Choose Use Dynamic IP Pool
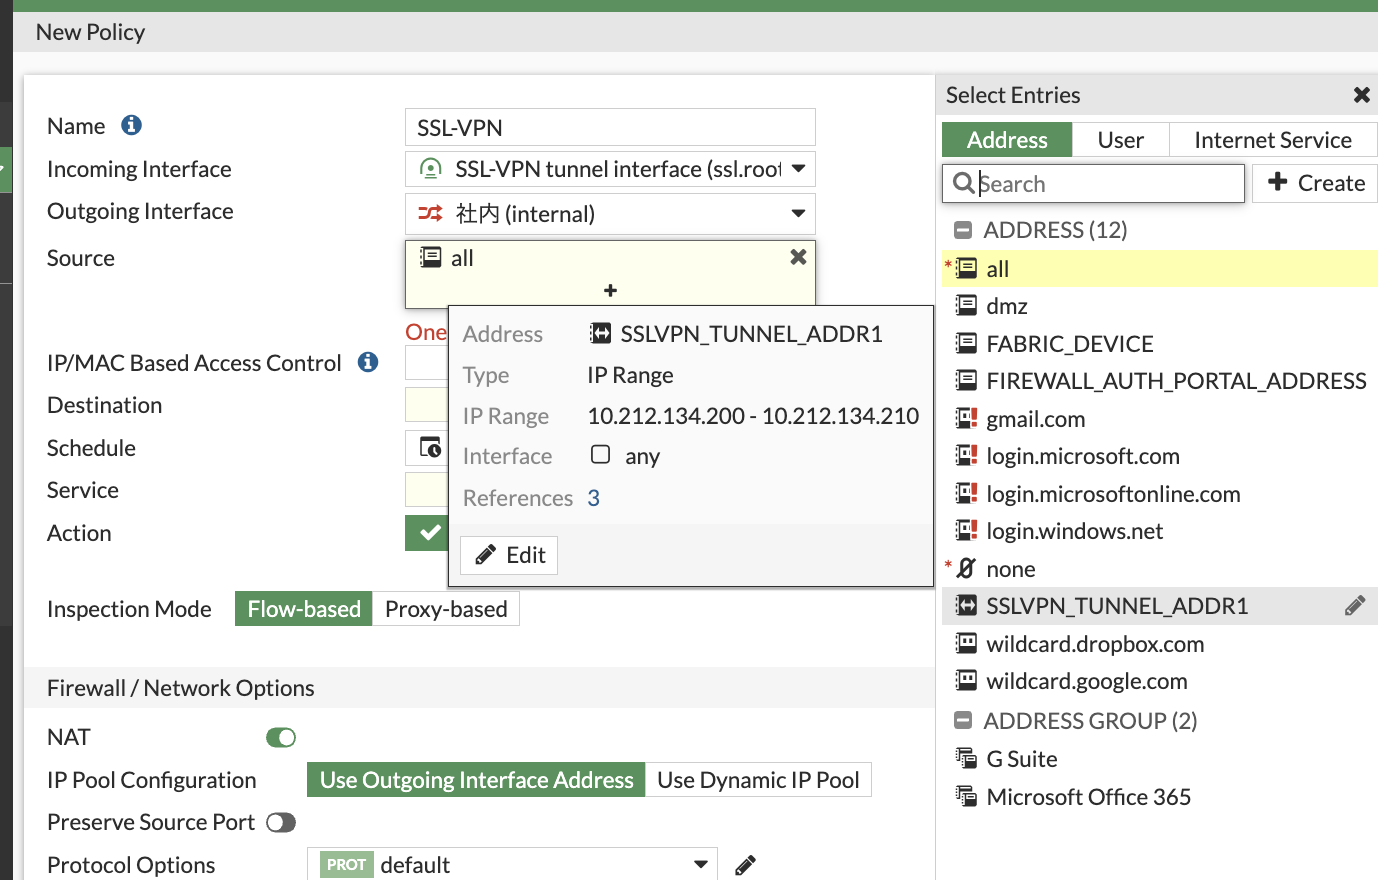 click(758, 780)
